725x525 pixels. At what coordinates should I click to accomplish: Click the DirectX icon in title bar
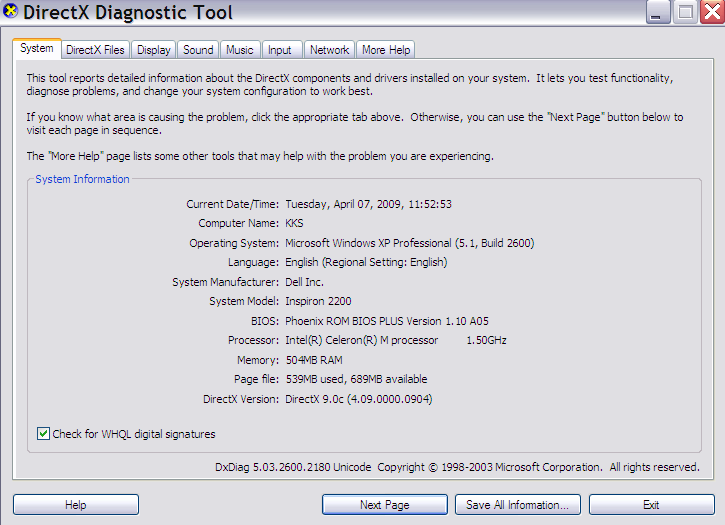[11, 13]
